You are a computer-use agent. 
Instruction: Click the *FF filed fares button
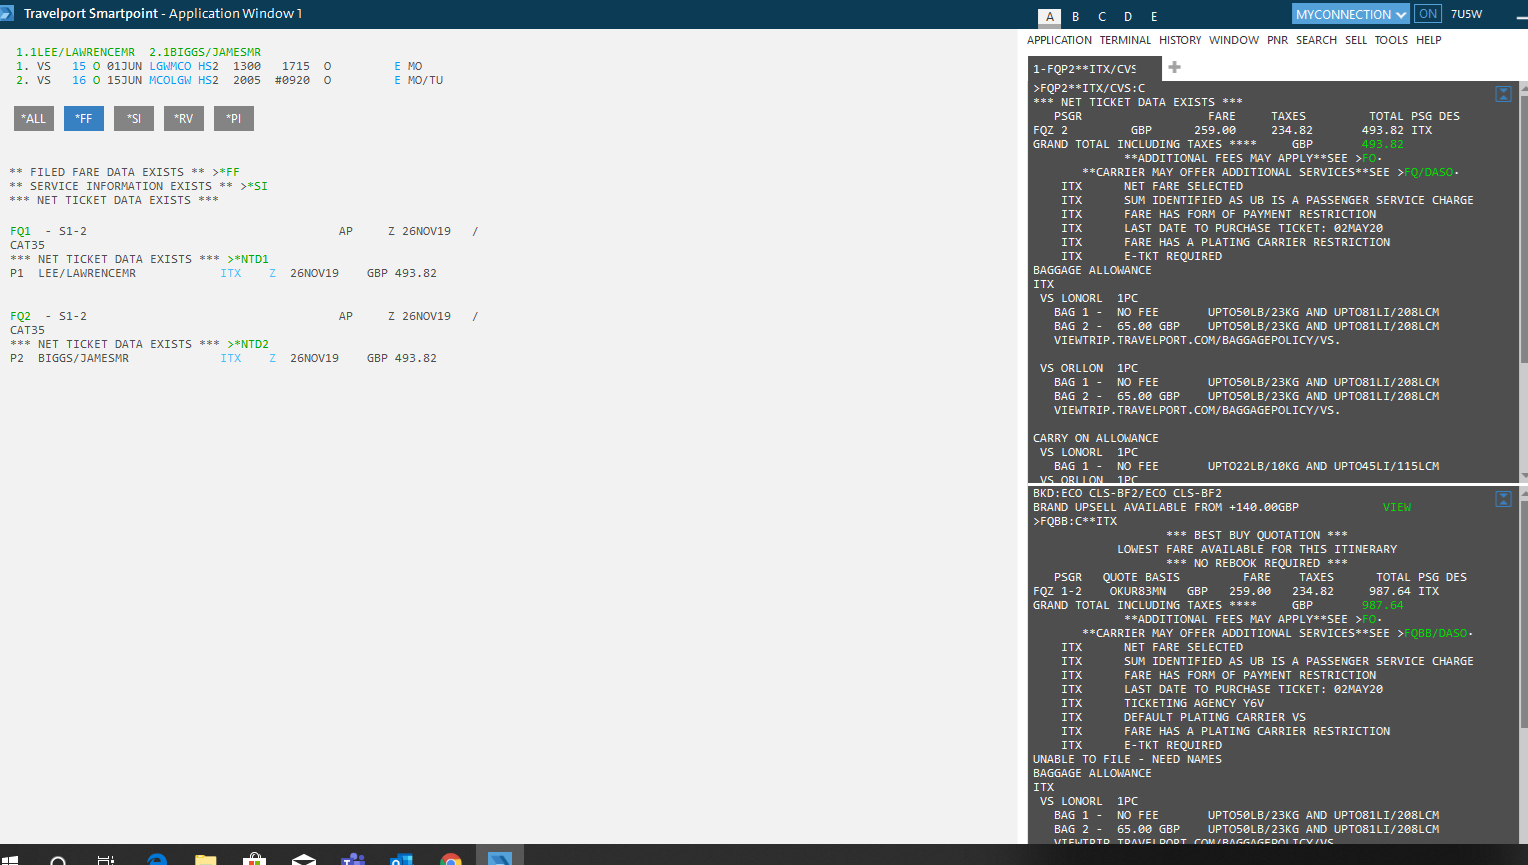tap(84, 119)
